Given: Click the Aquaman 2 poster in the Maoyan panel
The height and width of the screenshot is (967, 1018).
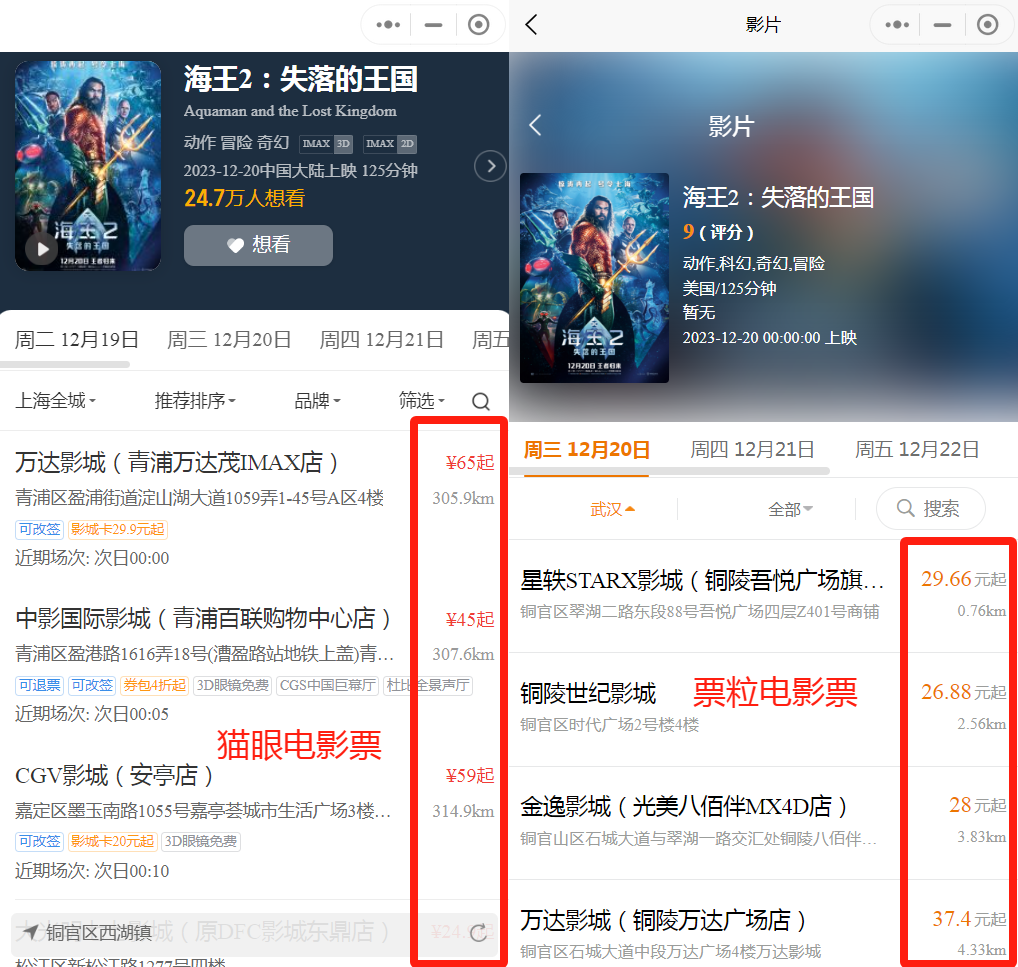Looking at the screenshot, I should pos(88,166).
